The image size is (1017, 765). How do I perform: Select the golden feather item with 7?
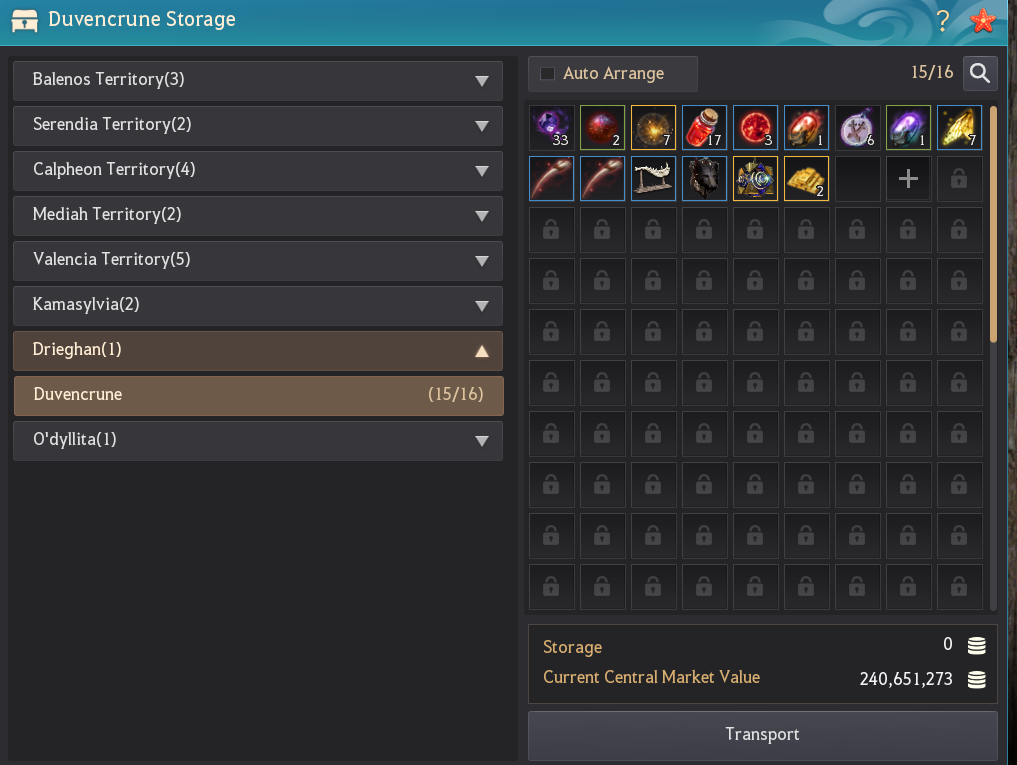coord(959,127)
